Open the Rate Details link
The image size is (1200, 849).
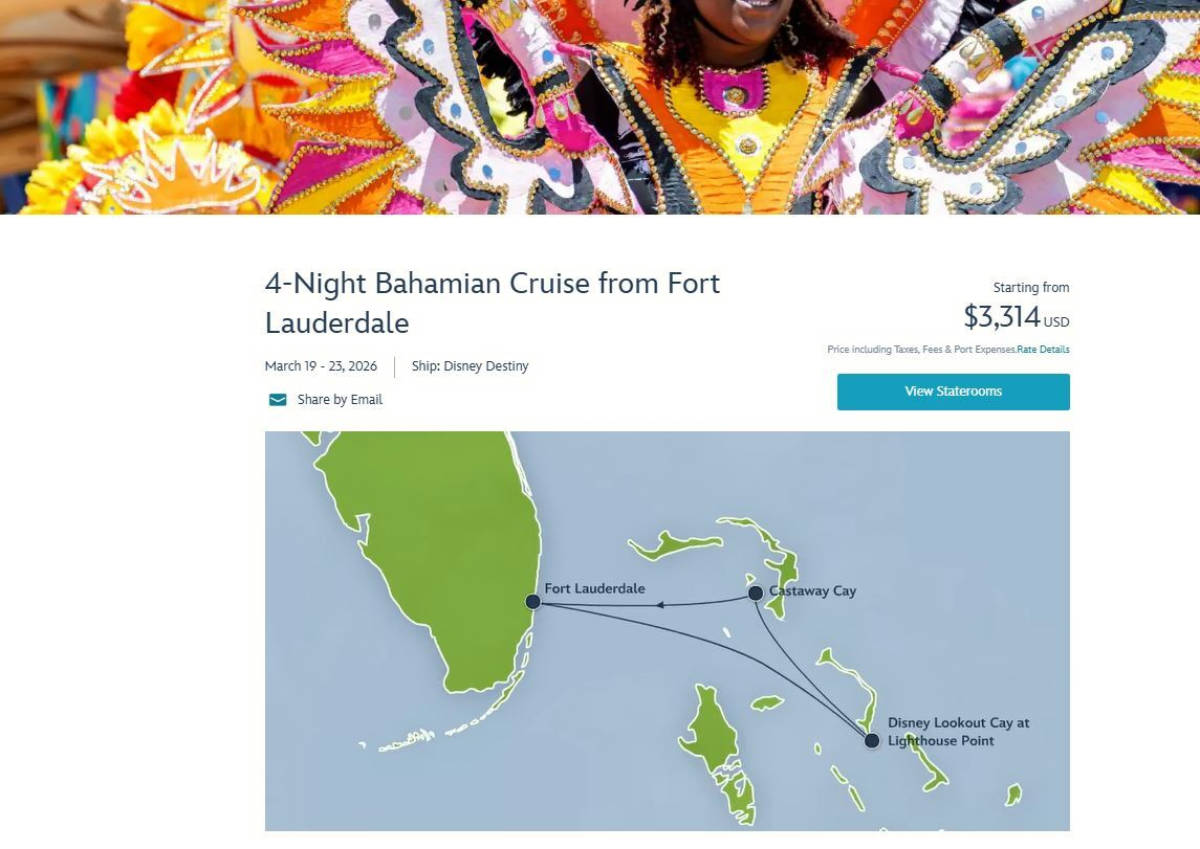click(1043, 350)
